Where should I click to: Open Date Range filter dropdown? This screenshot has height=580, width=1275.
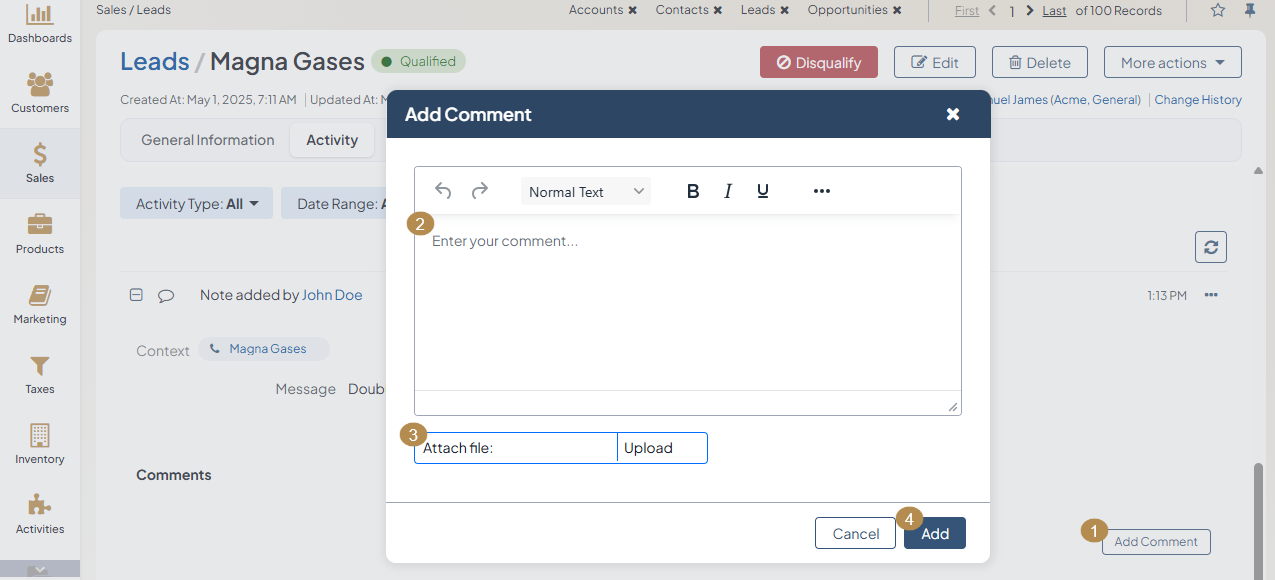(336, 203)
